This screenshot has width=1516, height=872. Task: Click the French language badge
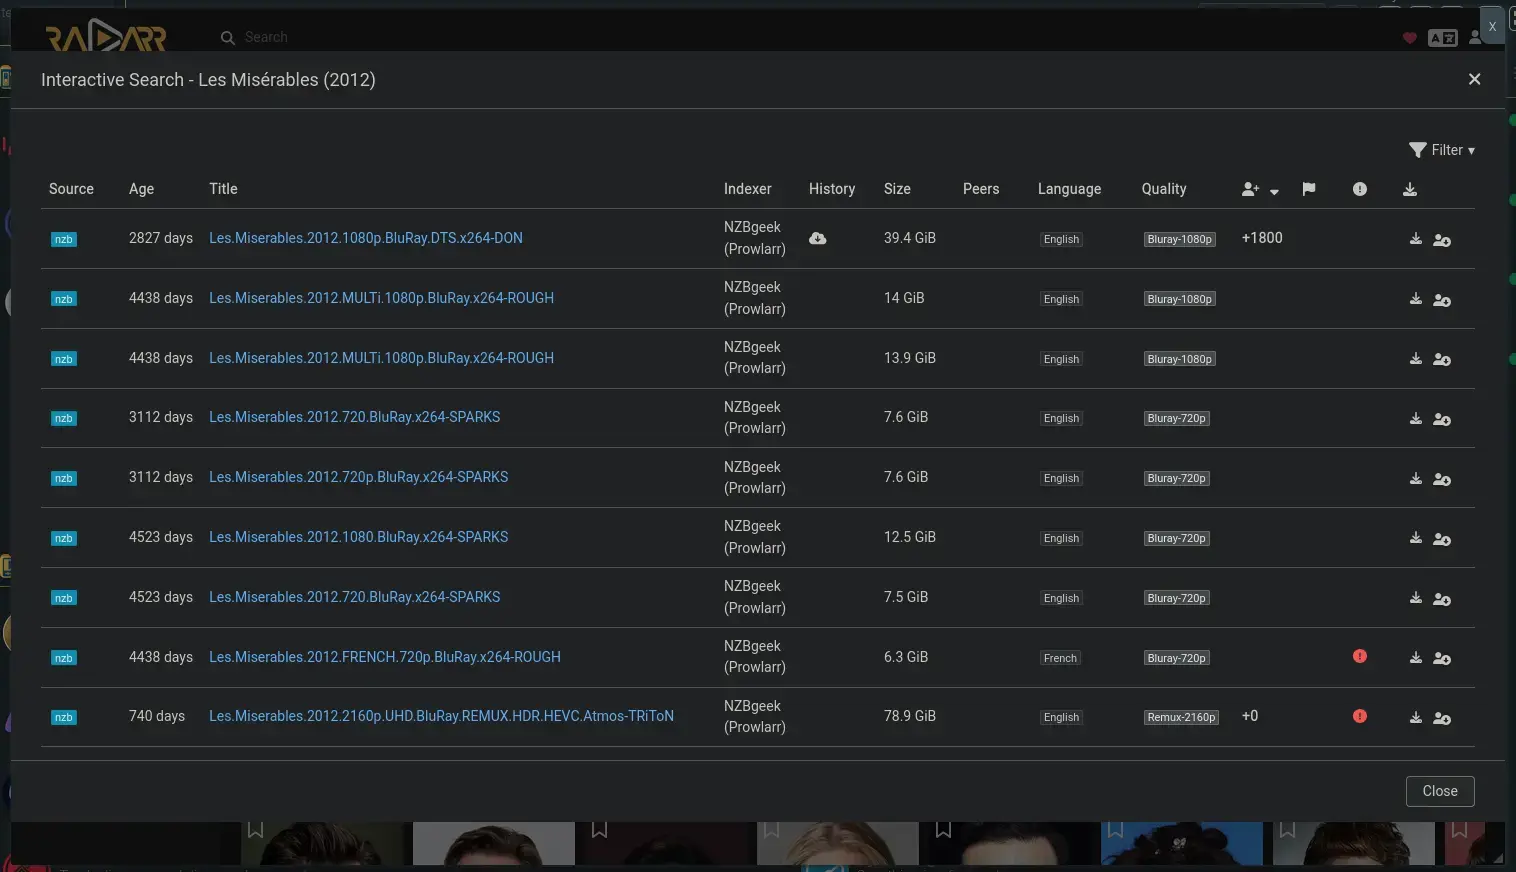(x=1060, y=658)
